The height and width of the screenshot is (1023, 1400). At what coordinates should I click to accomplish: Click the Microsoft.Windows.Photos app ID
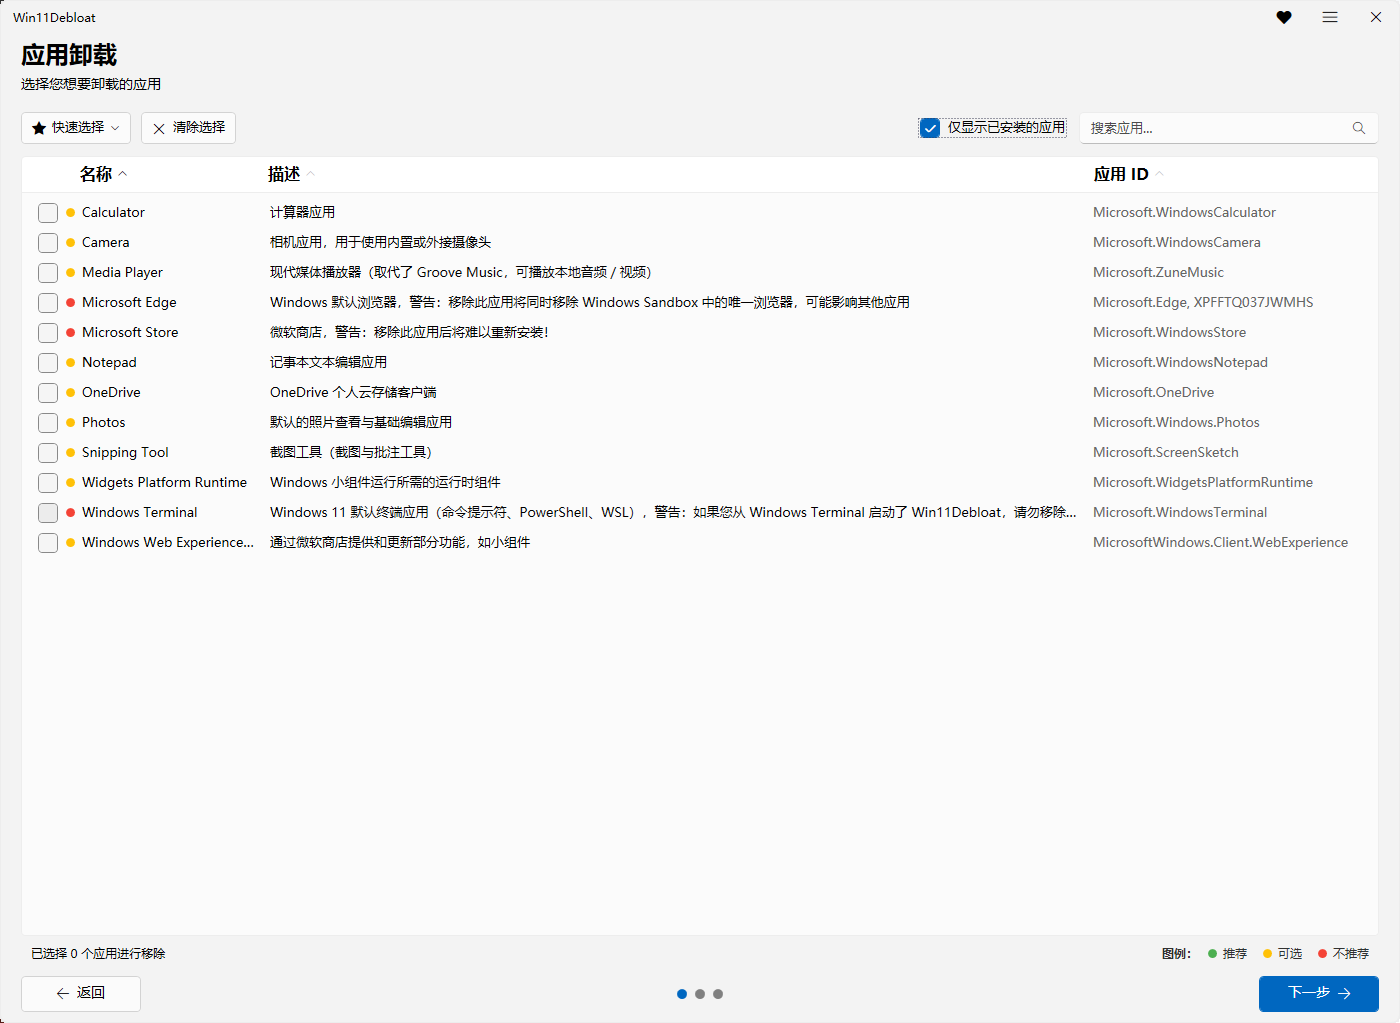tap(1176, 422)
